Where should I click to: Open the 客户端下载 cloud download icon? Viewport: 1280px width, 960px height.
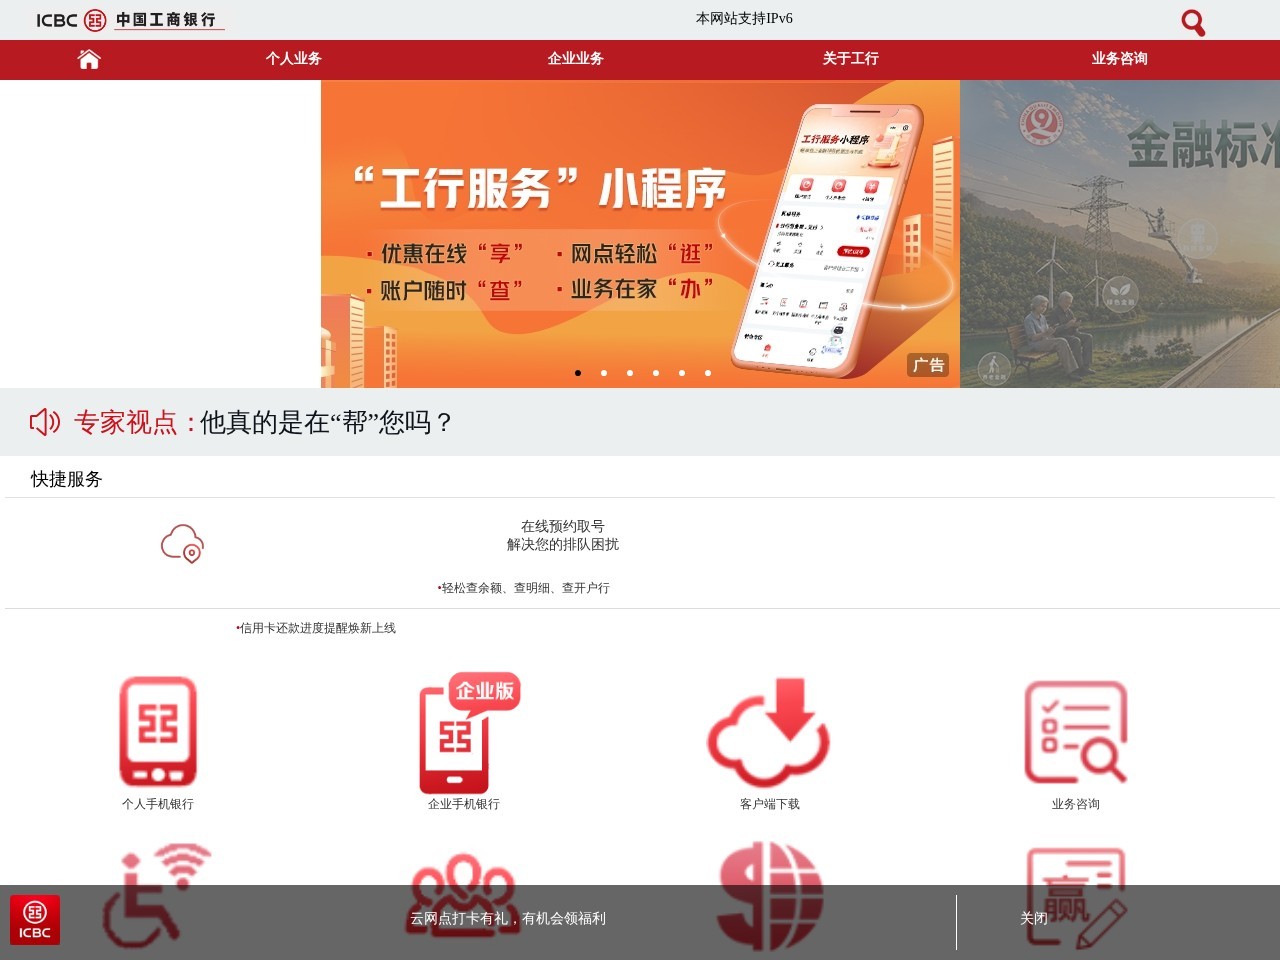pyautogui.click(x=769, y=732)
